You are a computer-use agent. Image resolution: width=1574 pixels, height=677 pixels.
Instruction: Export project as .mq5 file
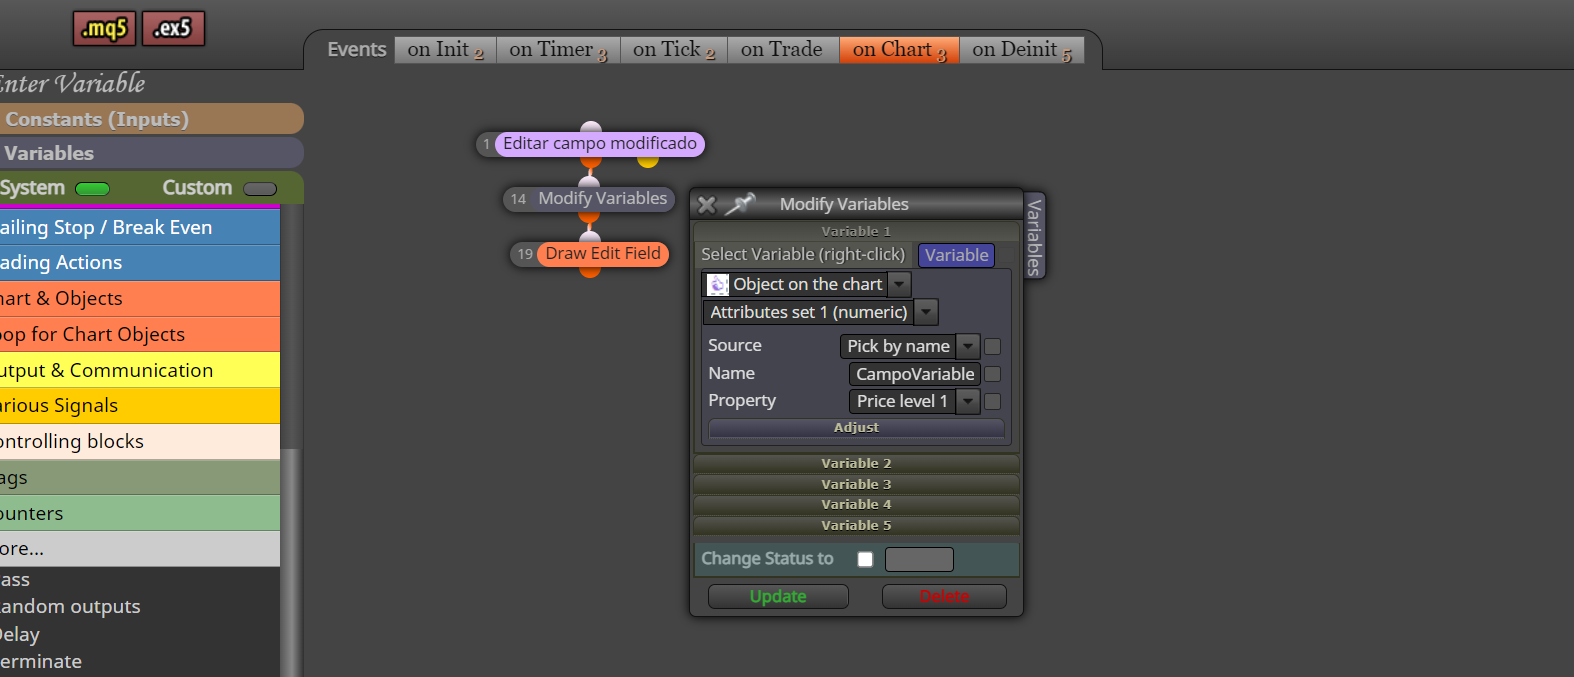point(104,29)
